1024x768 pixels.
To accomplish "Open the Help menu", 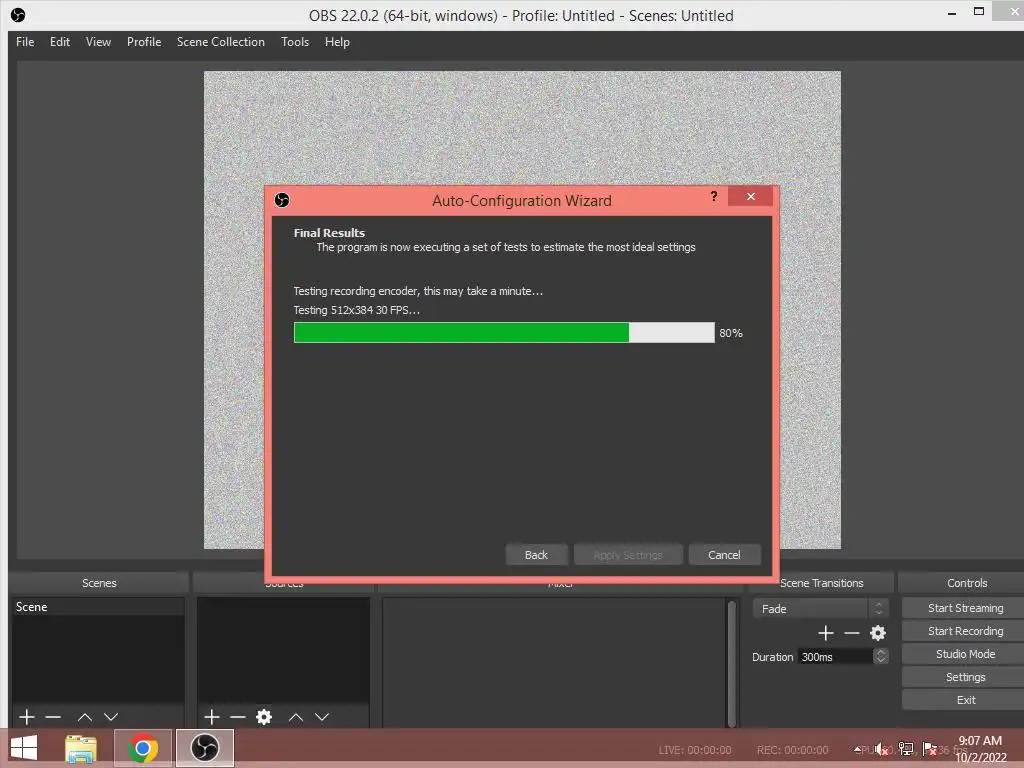I will [x=337, y=42].
